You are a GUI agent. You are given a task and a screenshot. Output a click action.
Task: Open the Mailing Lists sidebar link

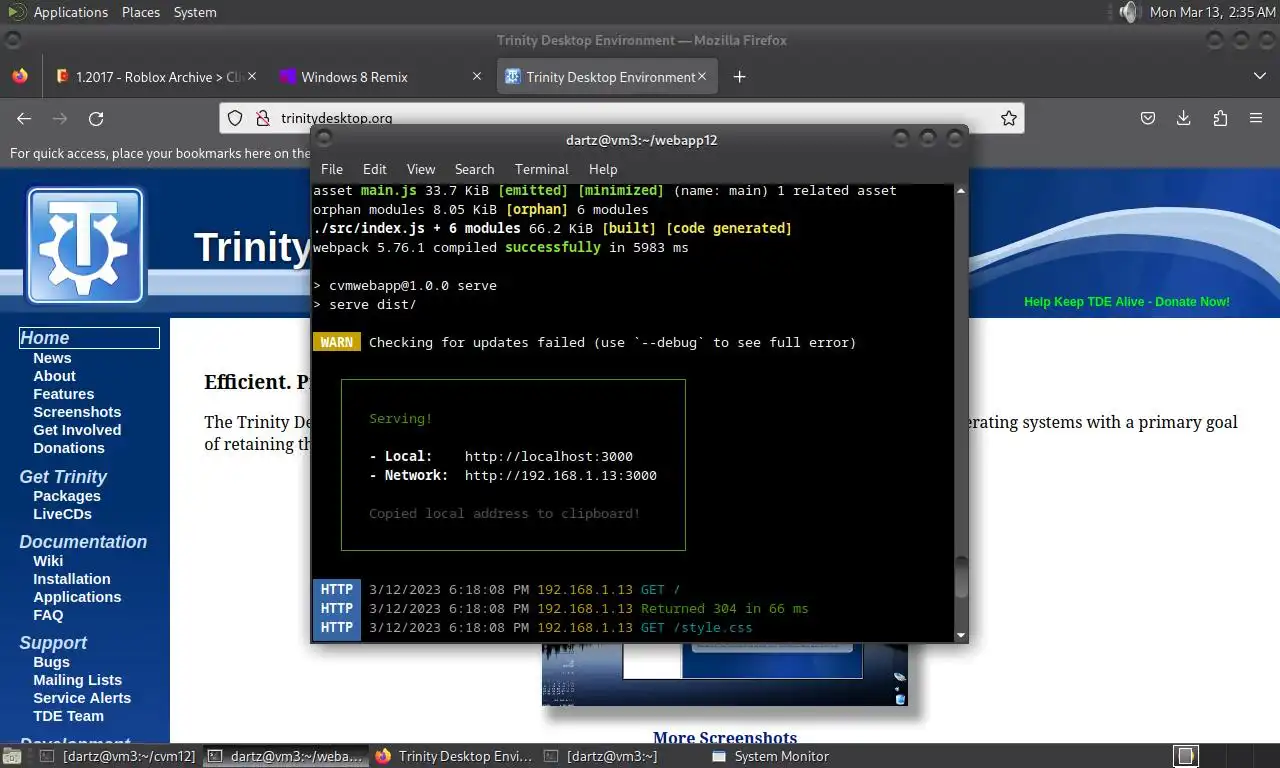tap(77, 680)
